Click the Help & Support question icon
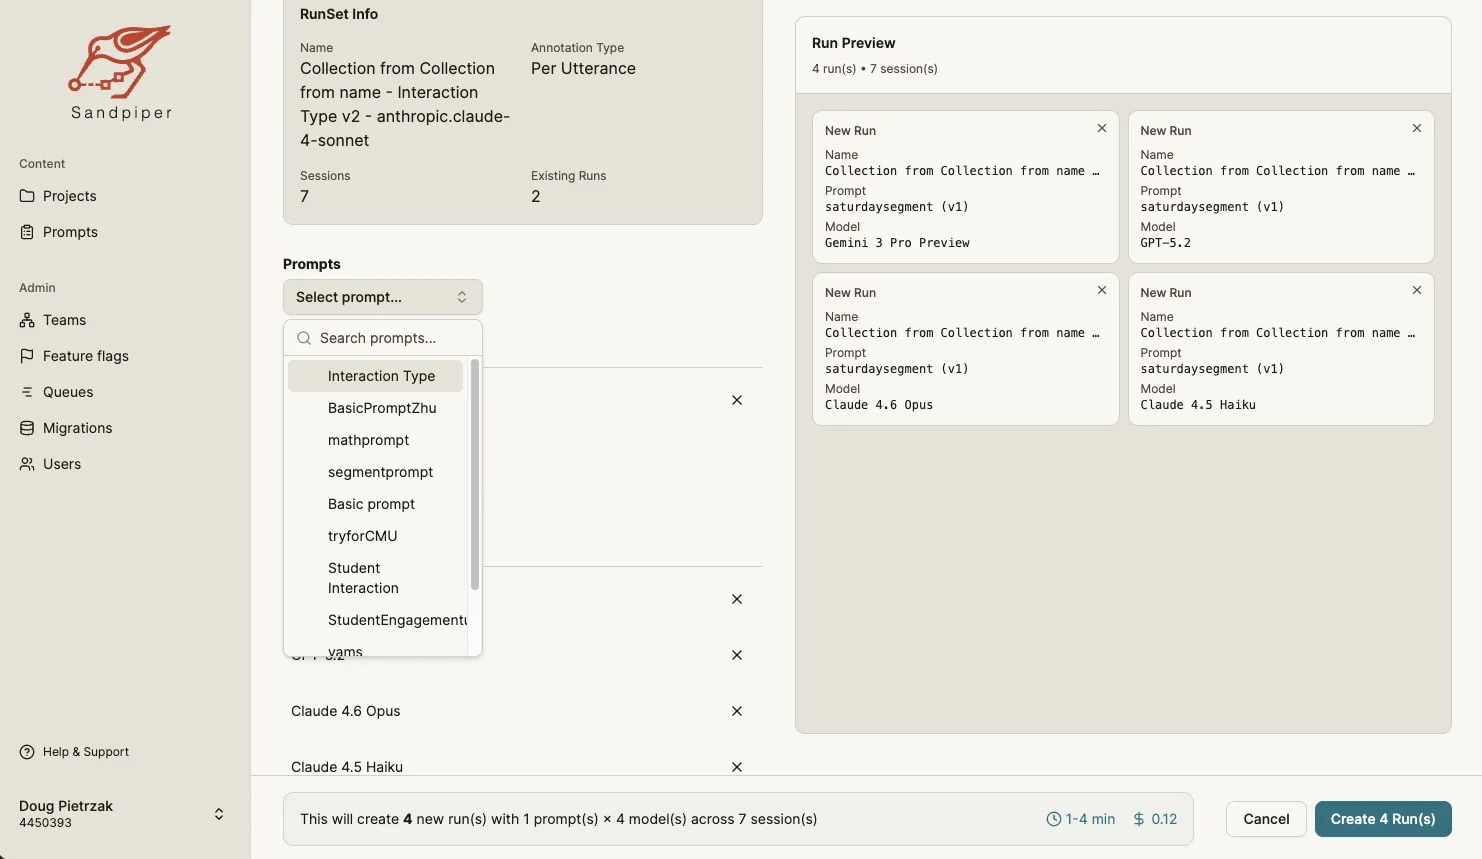 tap(27, 752)
